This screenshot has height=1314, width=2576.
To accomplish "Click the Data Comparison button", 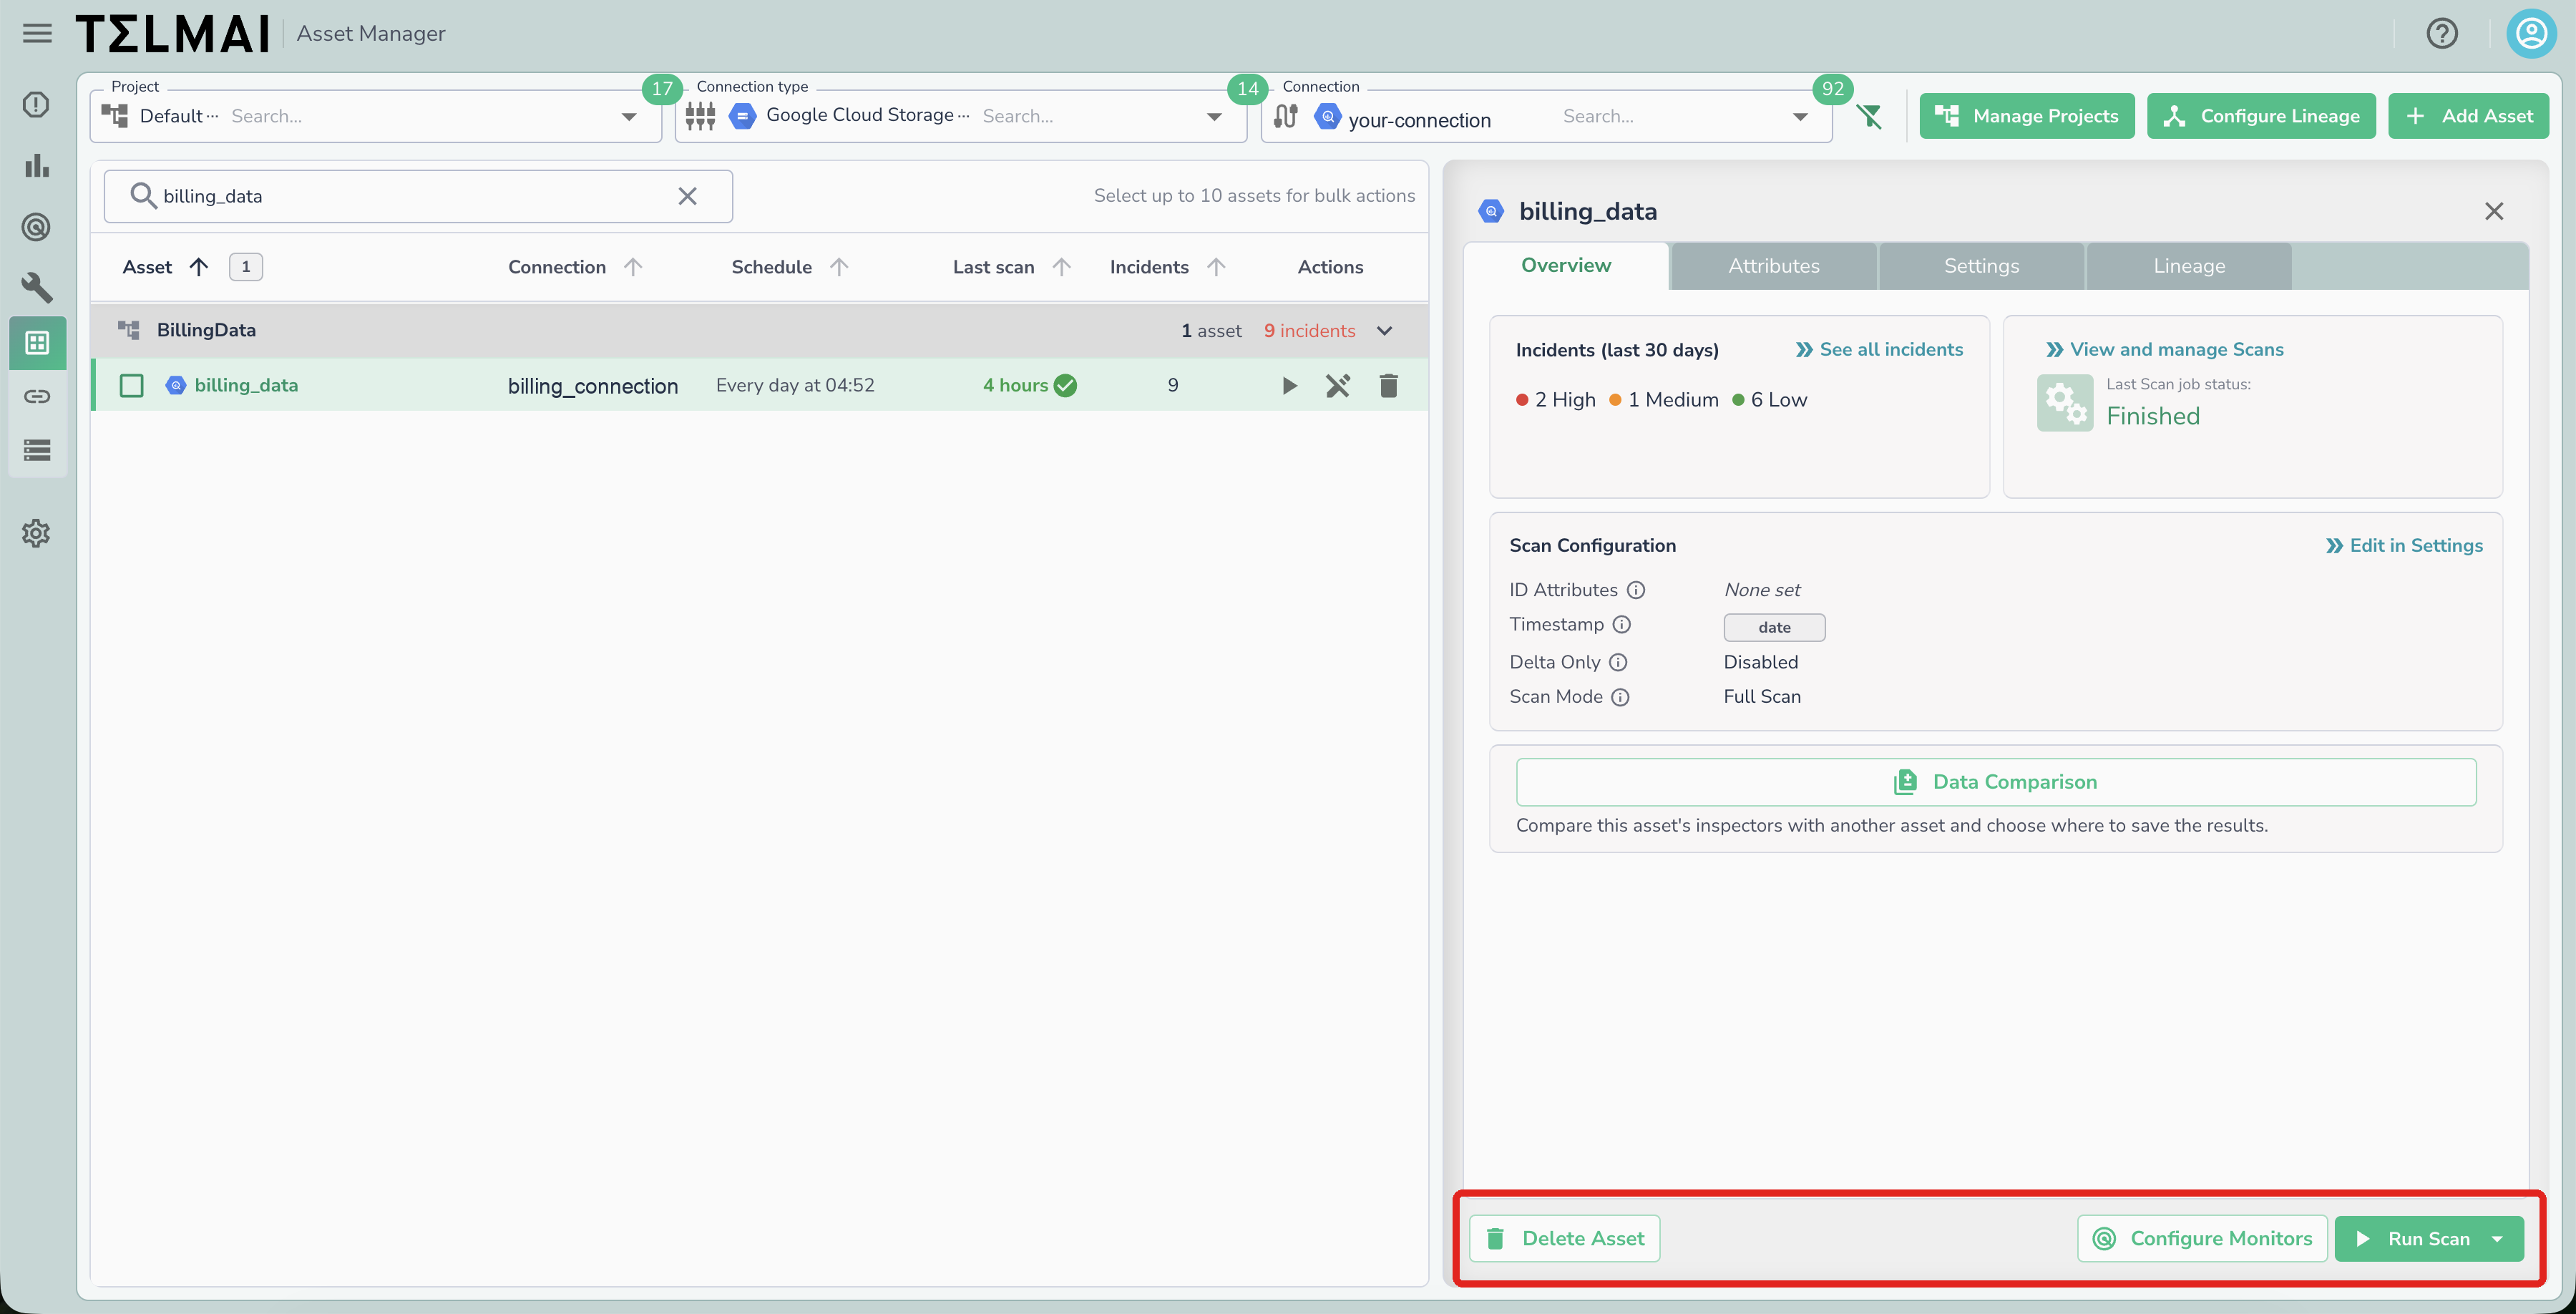I will point(1996,783).
